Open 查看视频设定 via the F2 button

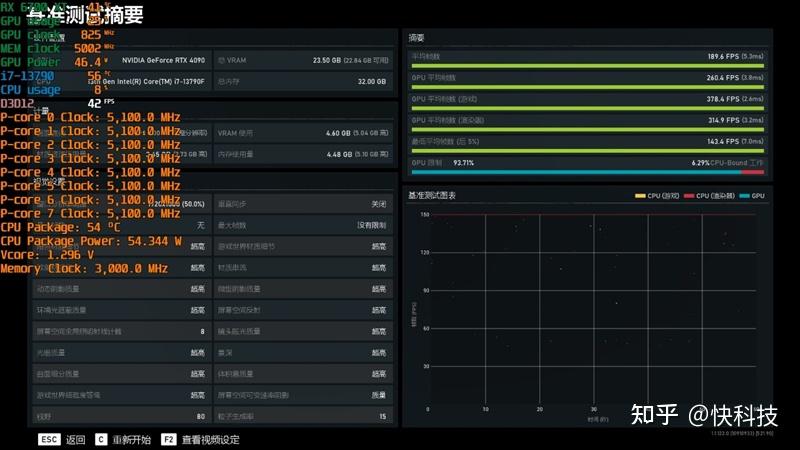(x=200, y=439)
